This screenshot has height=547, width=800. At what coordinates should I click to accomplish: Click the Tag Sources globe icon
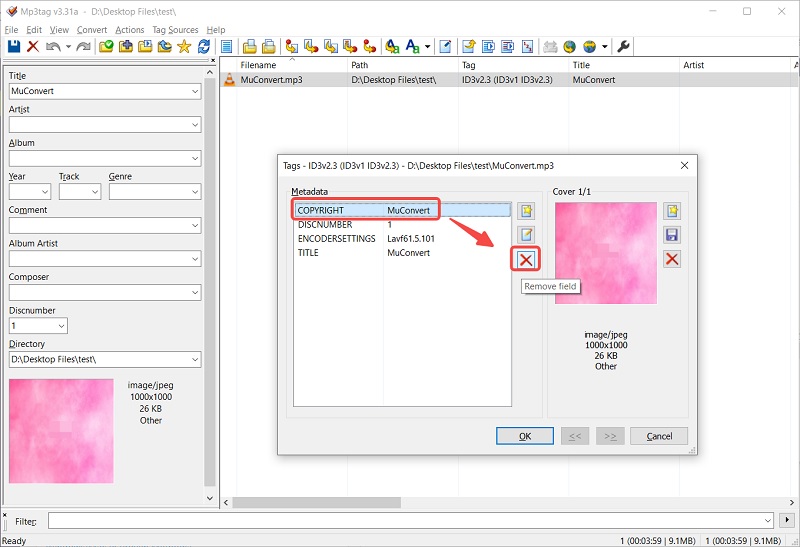589,46
